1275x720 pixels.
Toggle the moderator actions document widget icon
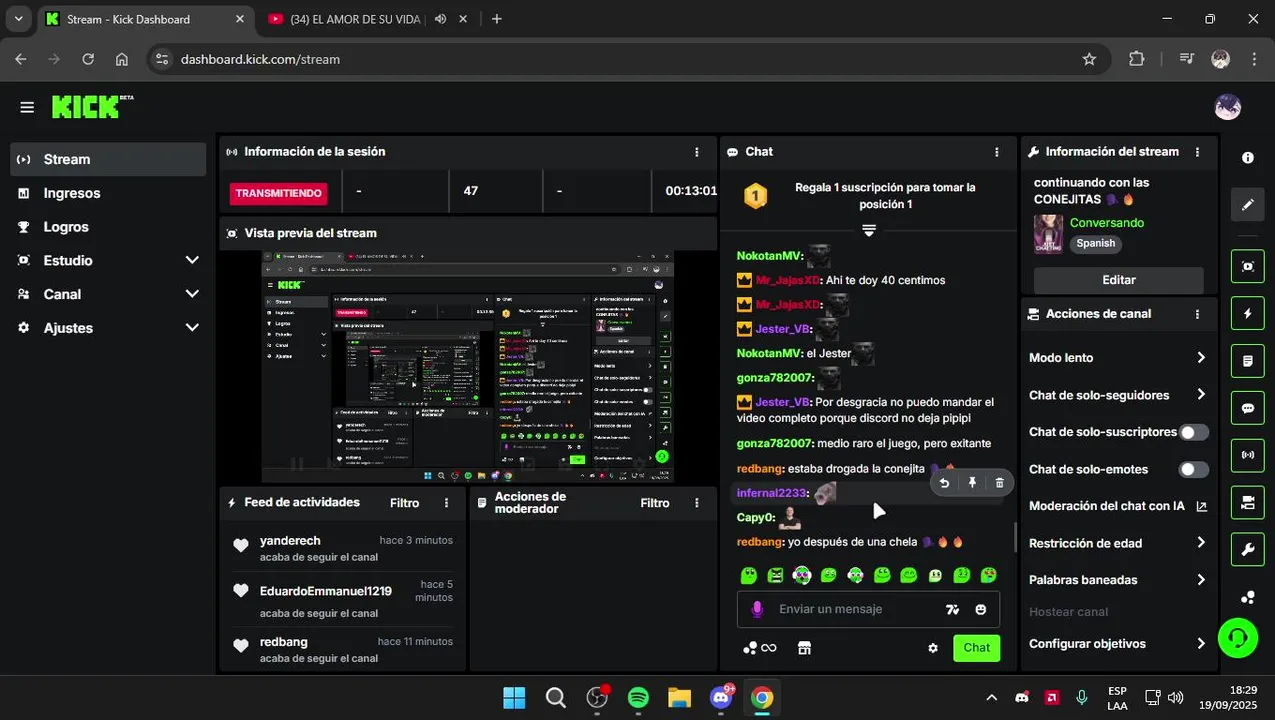1248,360
